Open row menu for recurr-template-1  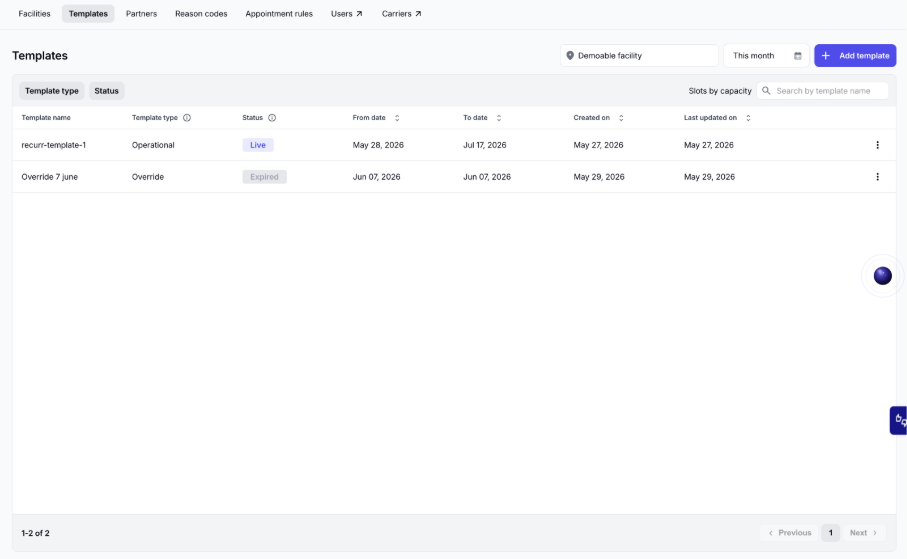pyautogui.click(x=877, y=145)
